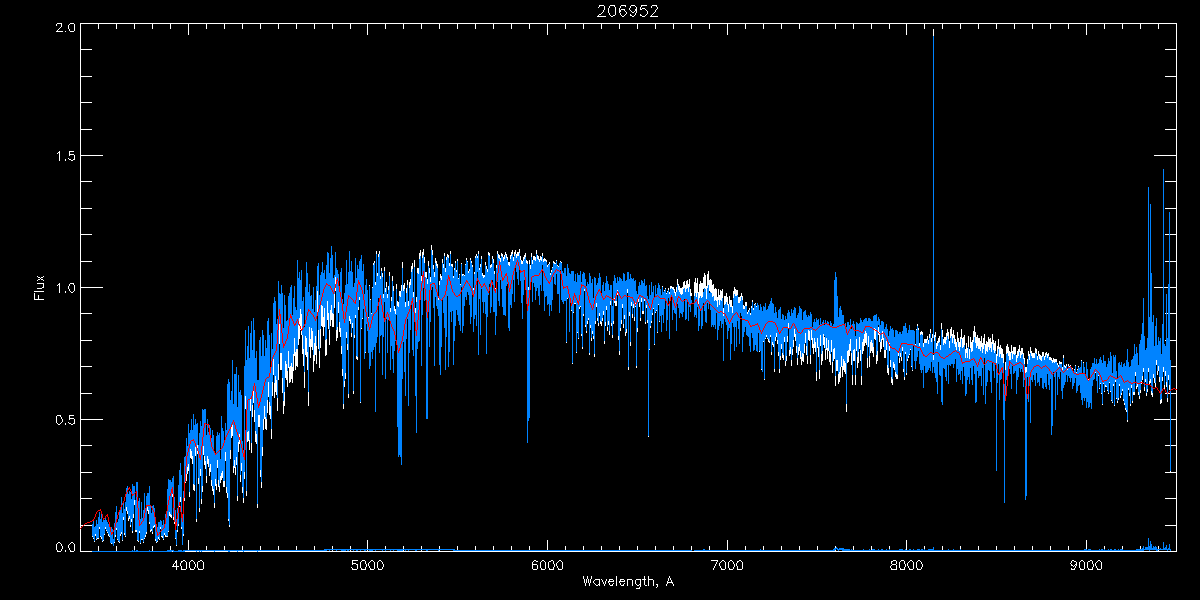Click the 6000 wavelength tick label

coord(547,565)
